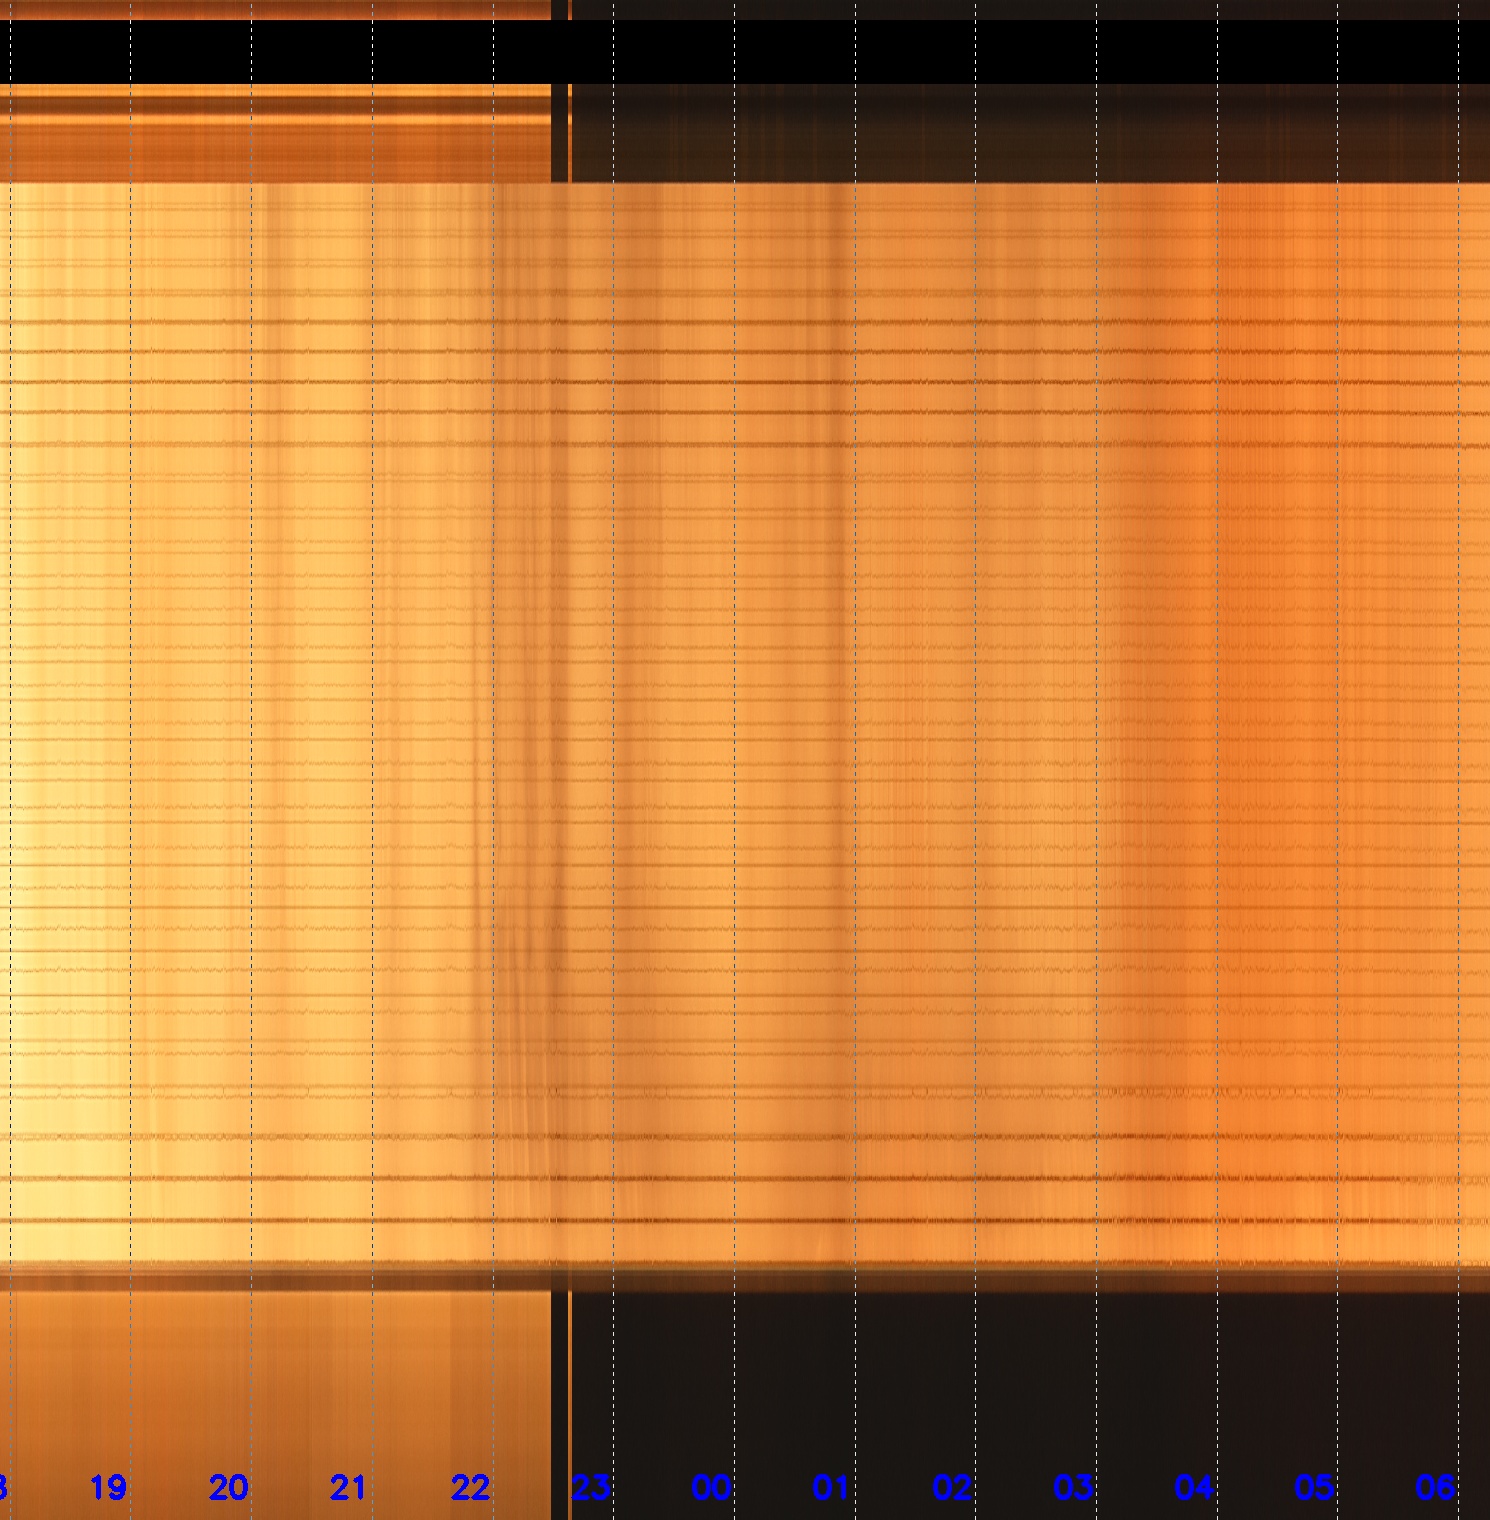1490x1520 pixels.
Task: Click the 03 hour time label
Action: pos(1073,1488)
